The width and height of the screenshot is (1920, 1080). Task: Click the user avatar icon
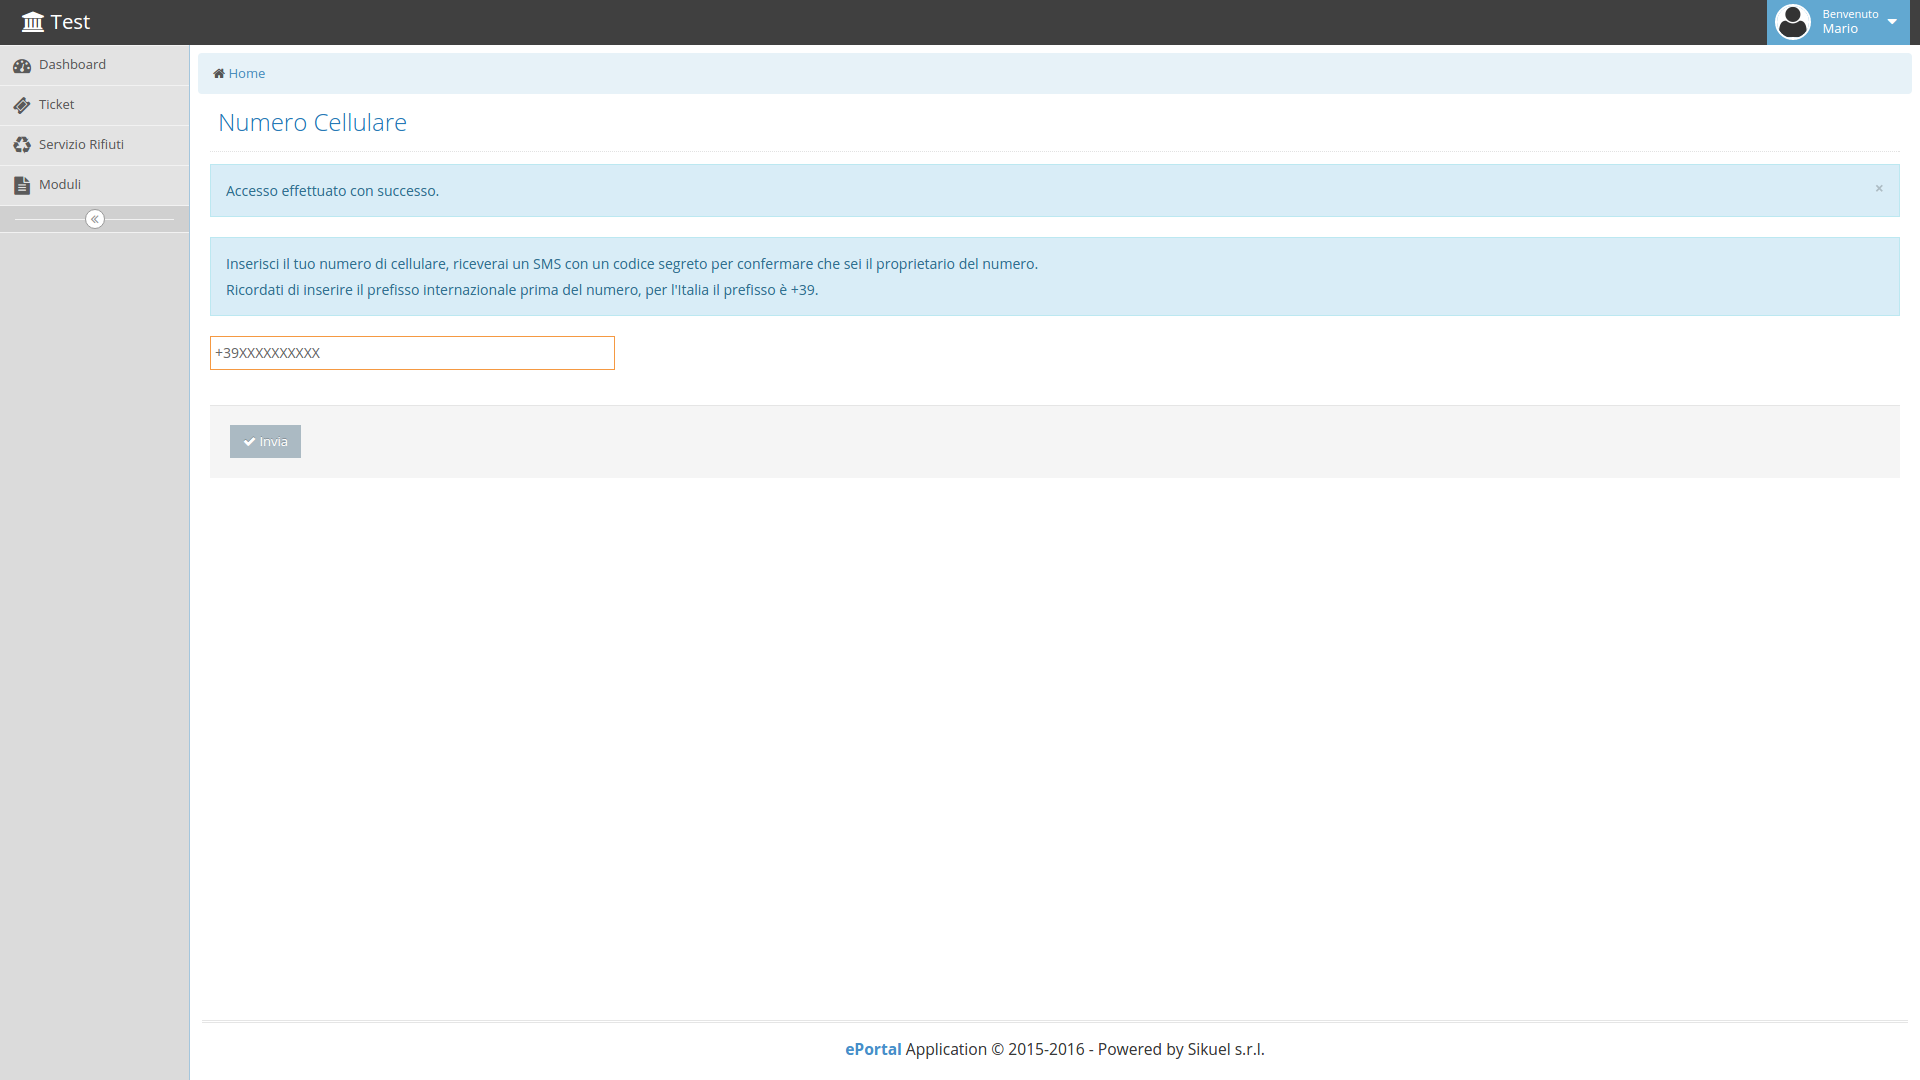(x=1793, y=22)
